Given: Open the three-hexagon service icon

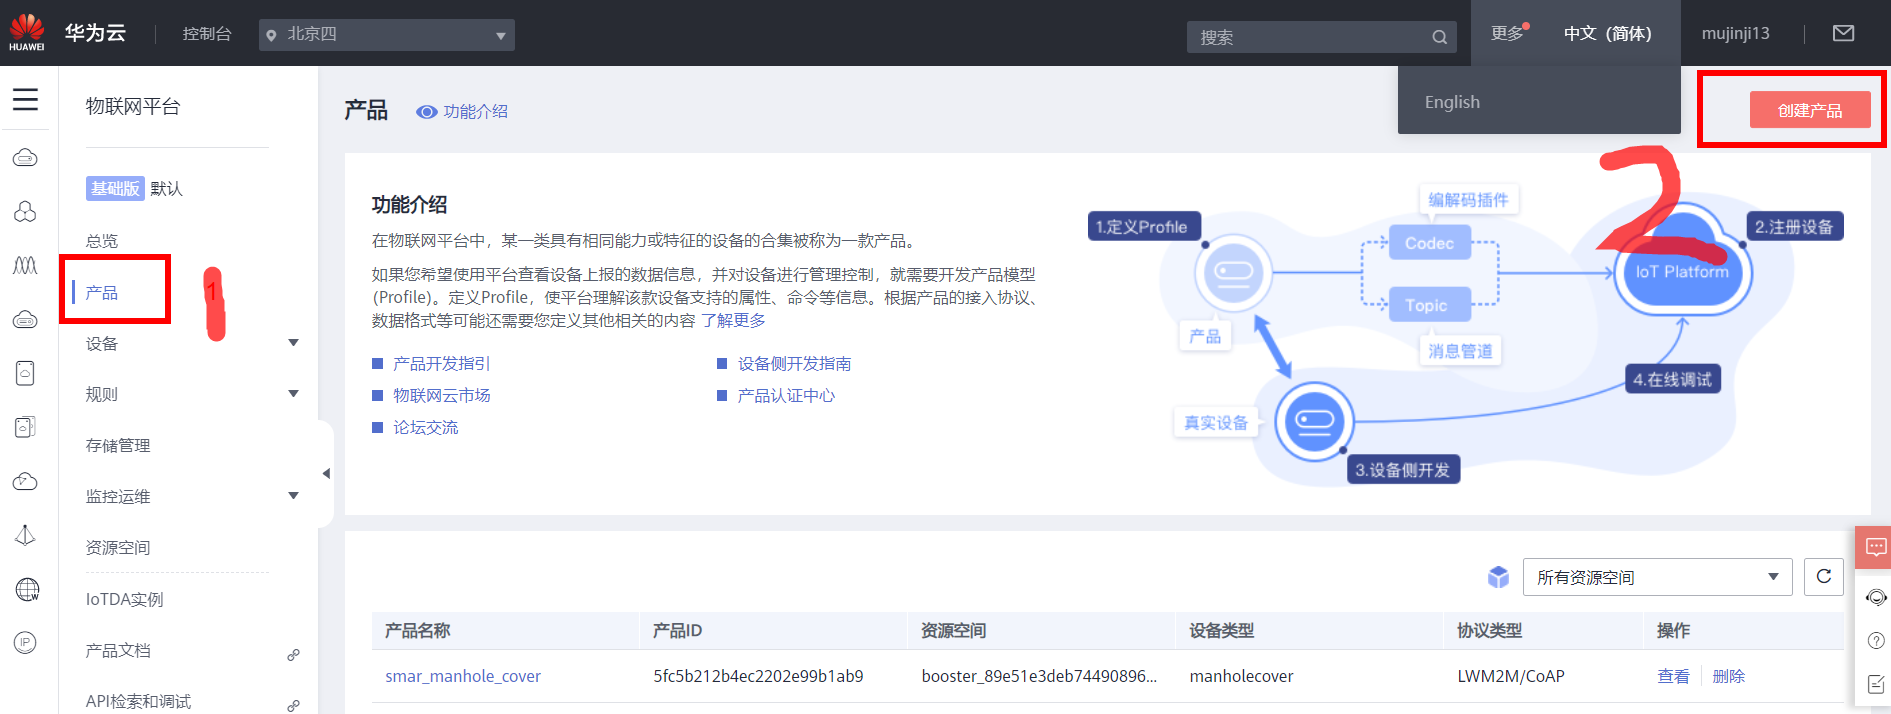Looking at the screenshot, I should click(25, 211).
